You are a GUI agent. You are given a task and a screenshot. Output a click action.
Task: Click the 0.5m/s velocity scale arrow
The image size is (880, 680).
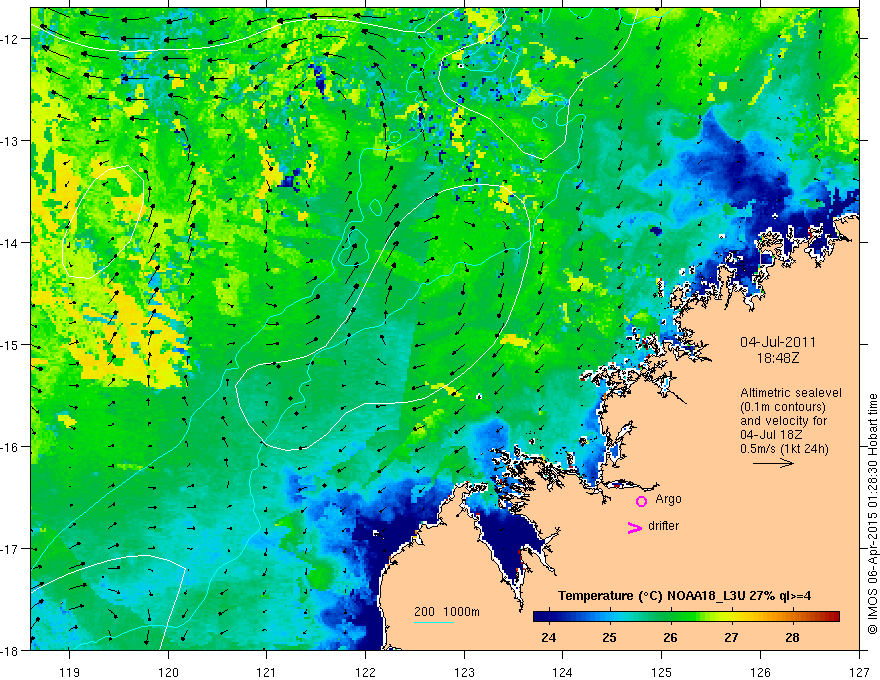(773, 463)
